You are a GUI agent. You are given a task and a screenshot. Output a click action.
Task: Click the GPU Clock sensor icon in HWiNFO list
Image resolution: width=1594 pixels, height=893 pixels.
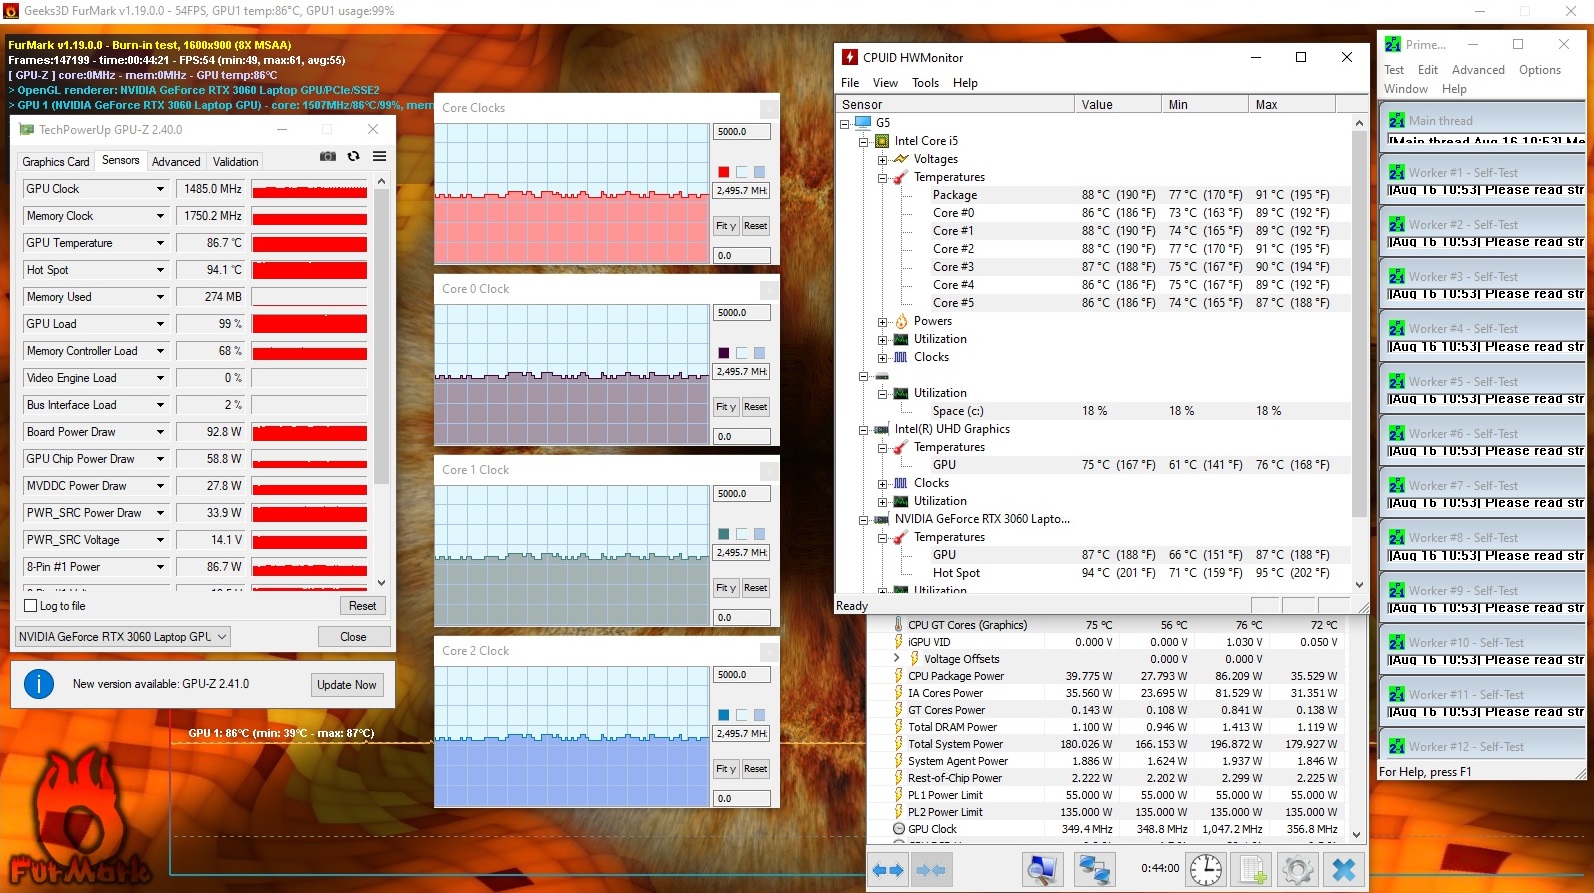coord(898,829)
